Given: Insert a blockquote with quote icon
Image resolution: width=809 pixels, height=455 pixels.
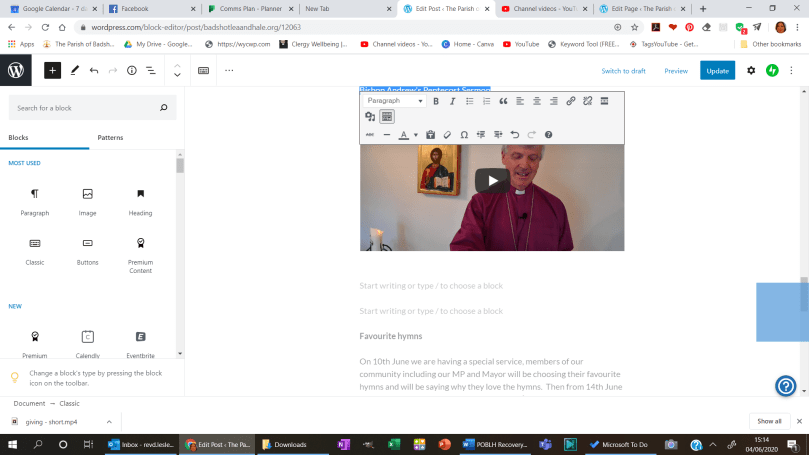Looking at the screenshot, I should point(503,101).
